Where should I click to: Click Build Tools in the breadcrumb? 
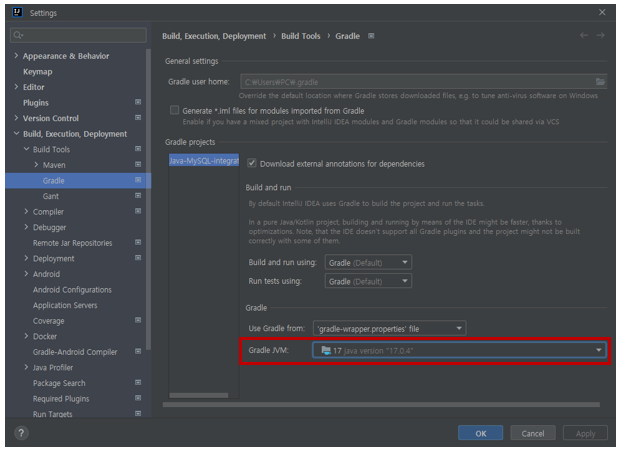click(301, 36)
